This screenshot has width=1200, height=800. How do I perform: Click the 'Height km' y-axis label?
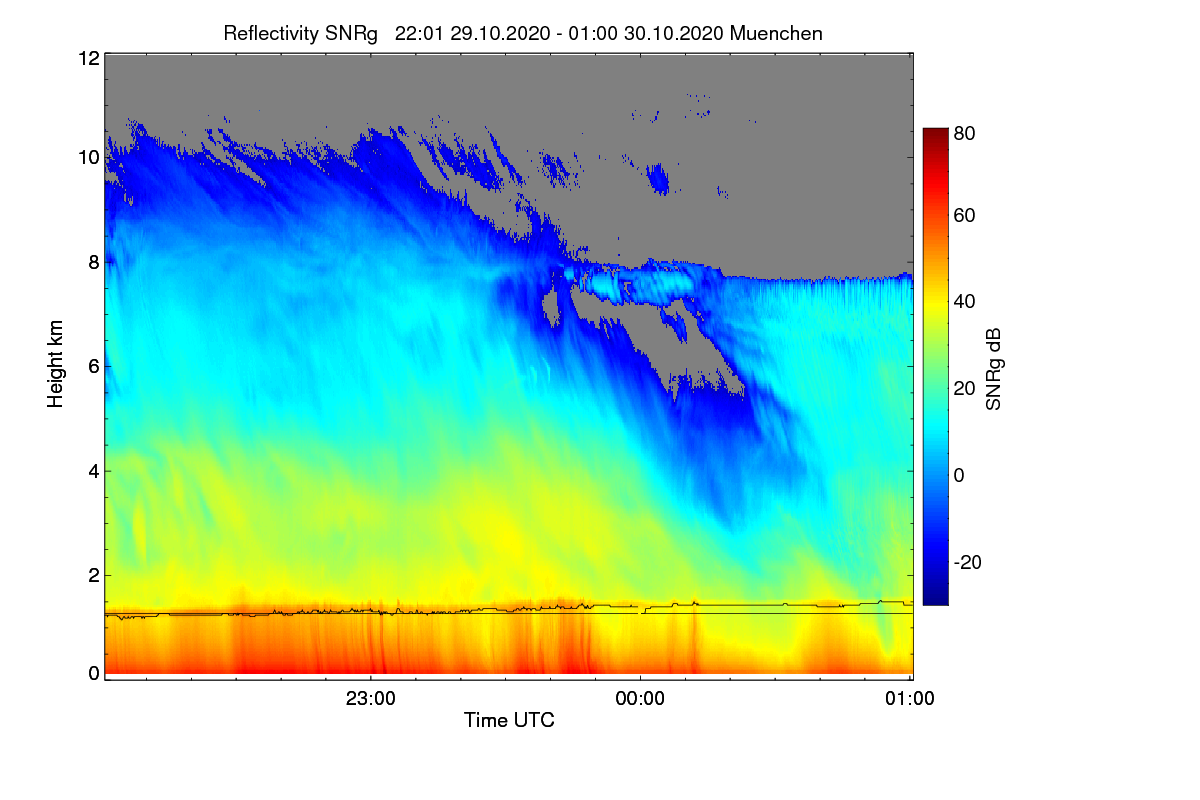coord(55,365)
